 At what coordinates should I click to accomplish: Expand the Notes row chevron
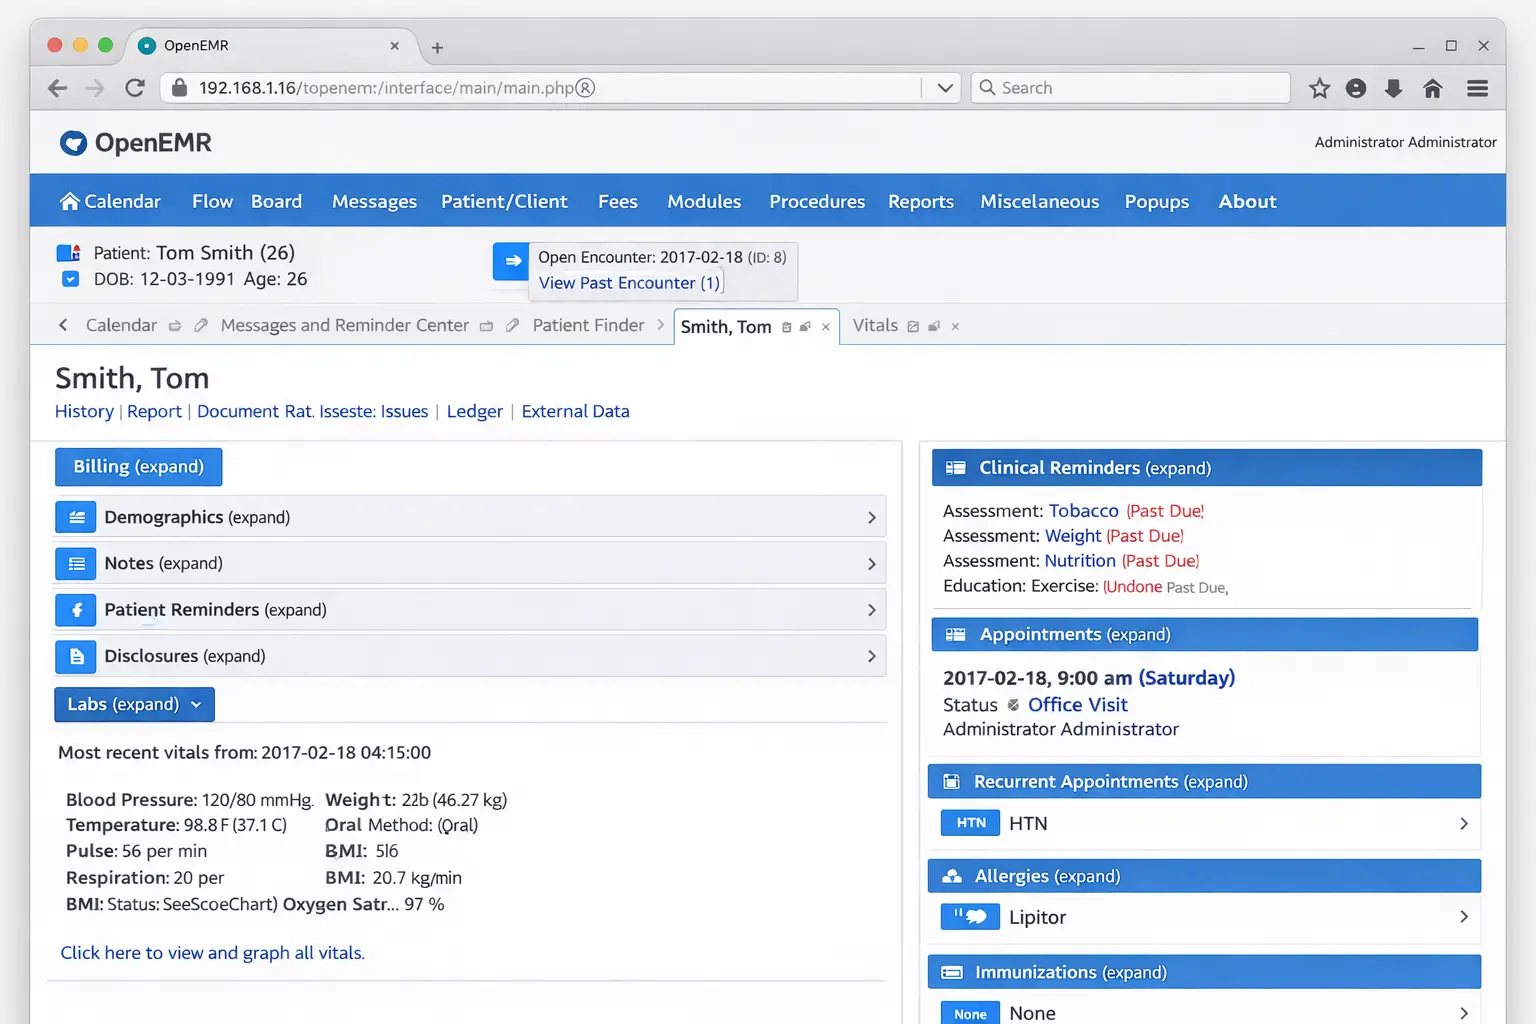(871, 564)
